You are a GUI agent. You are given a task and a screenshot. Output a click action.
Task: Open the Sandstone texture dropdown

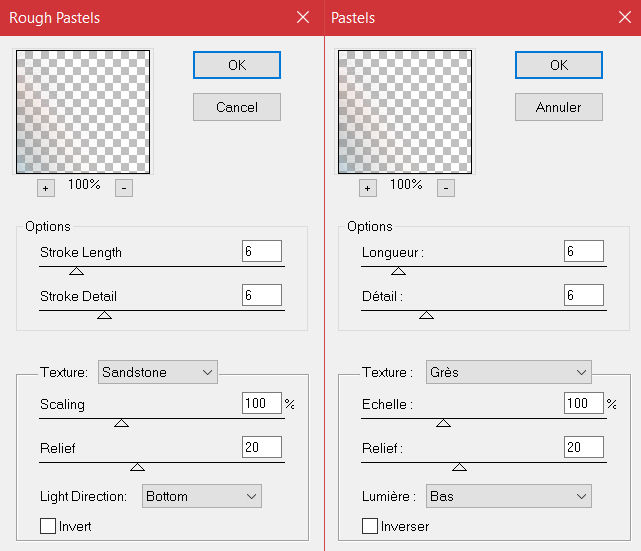pos(158,372)
